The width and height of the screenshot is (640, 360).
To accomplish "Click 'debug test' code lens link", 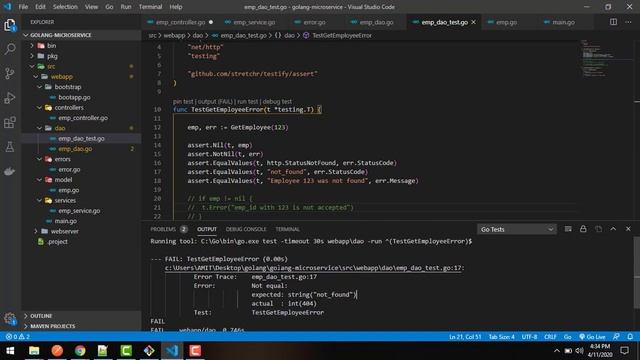I will (277, 101).
